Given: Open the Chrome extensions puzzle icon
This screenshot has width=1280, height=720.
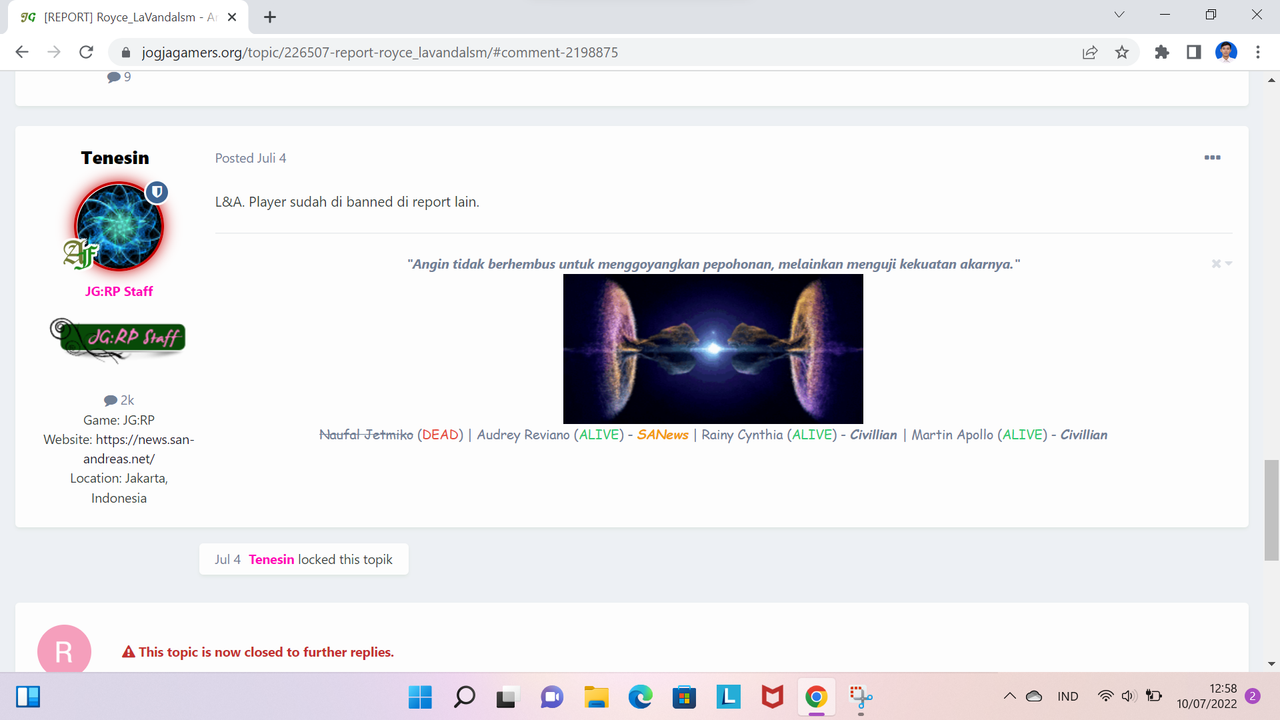Looking at the screenshot, I should click(x=1161, y=52).
